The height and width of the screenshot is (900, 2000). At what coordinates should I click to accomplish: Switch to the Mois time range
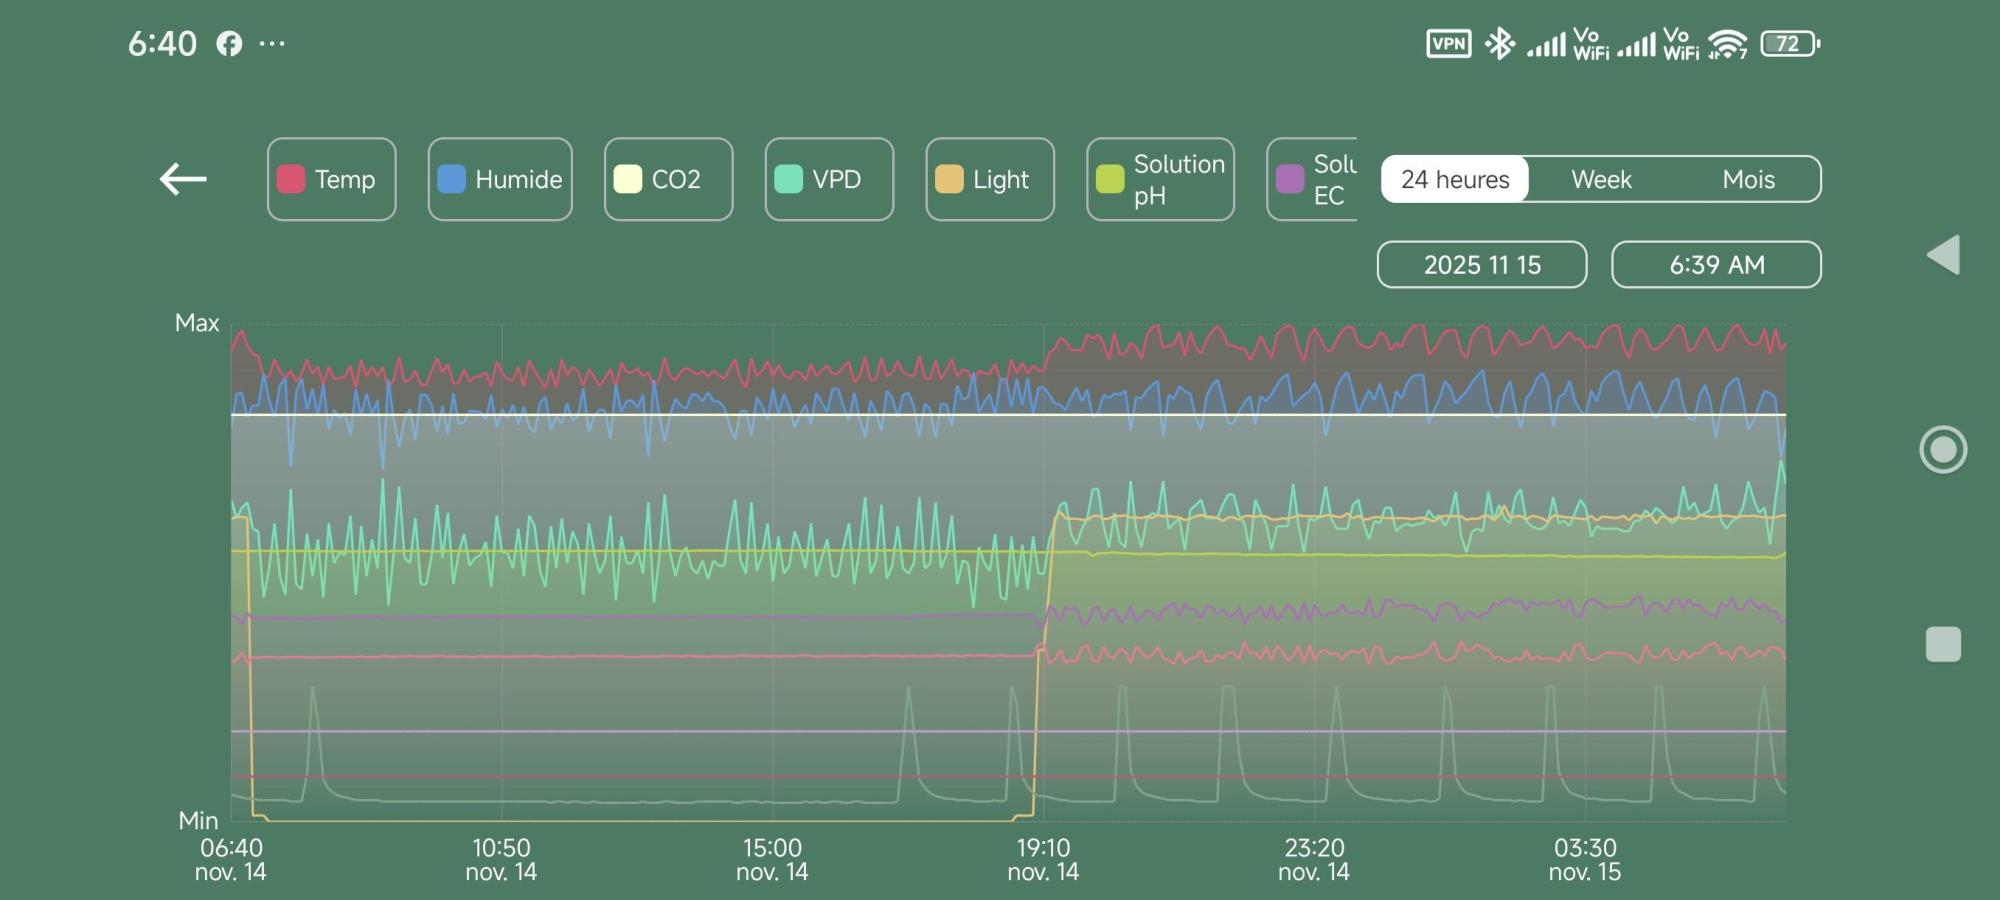pyautogui.click(x=1748, y=179)
